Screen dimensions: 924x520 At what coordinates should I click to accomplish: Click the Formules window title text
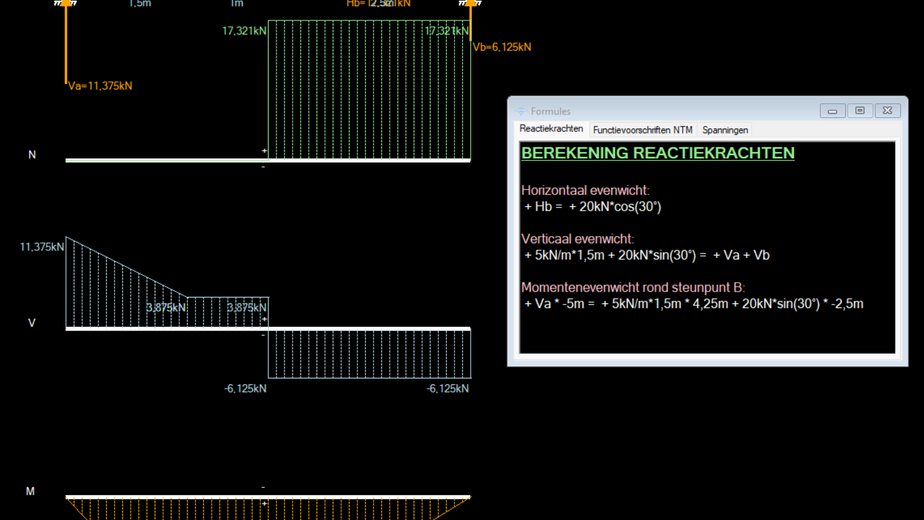tap(550, 111)
